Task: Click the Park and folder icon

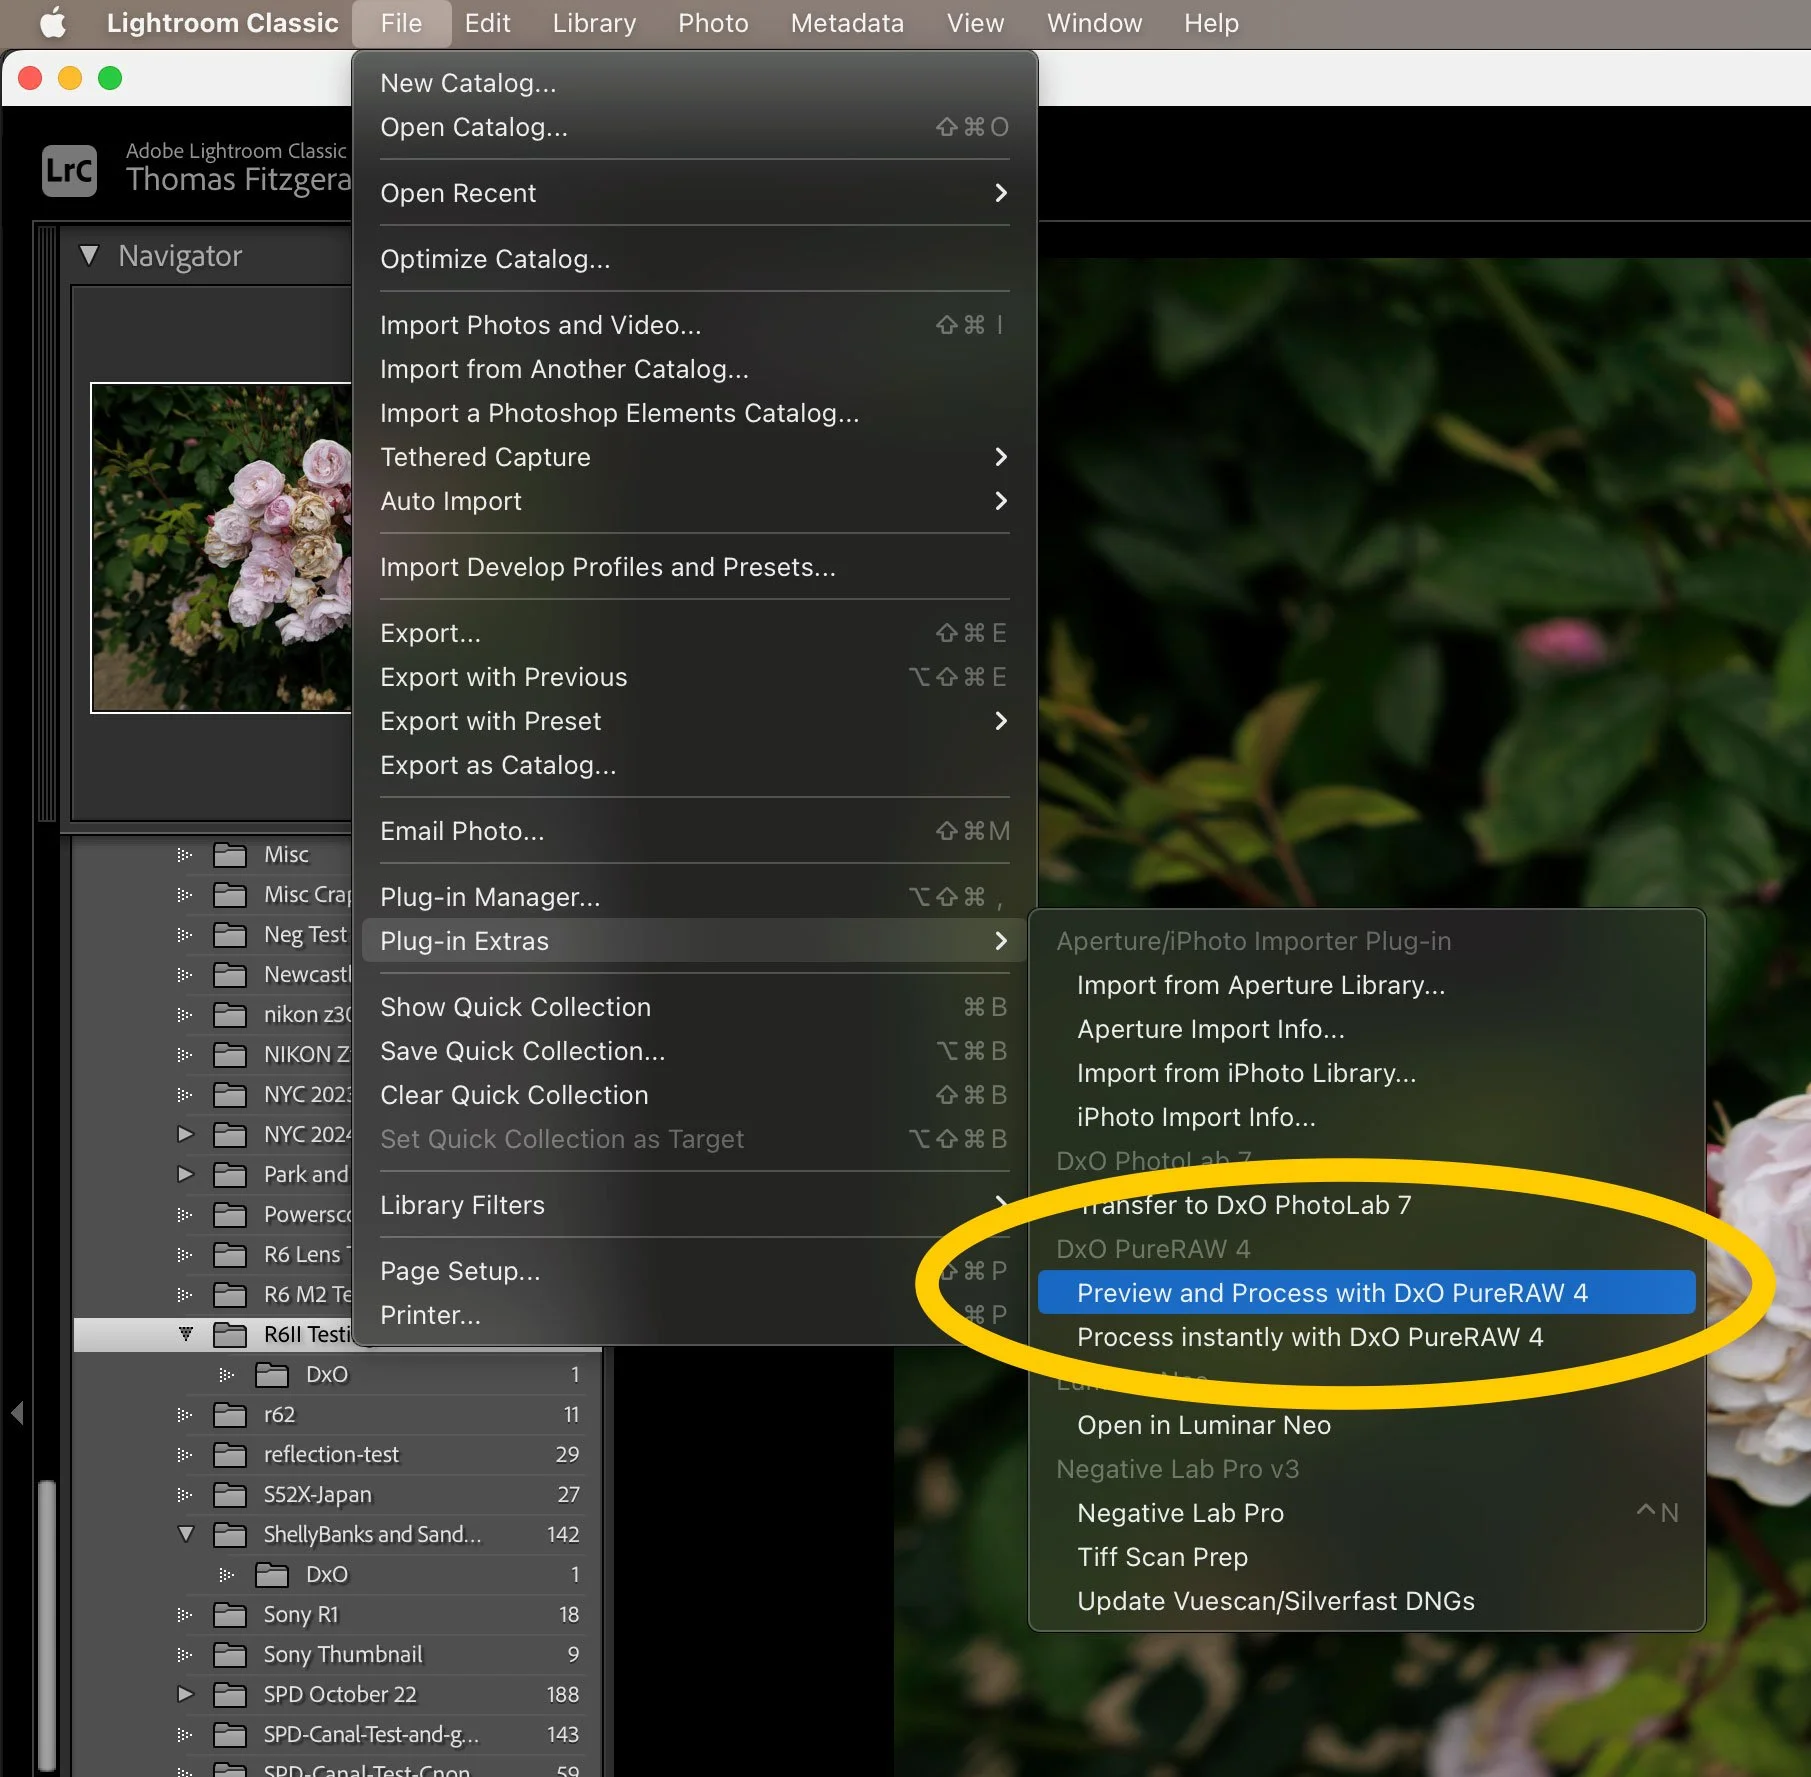Action: pos(230,1175)
